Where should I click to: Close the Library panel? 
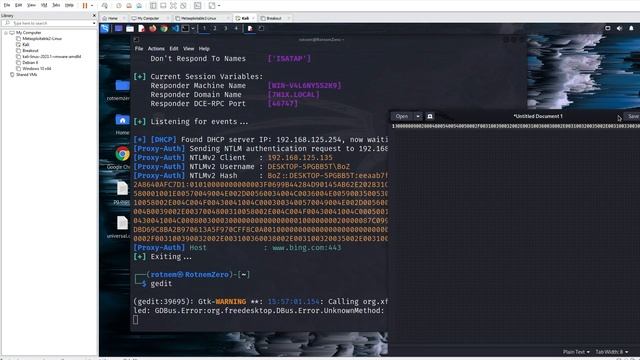pos(94,16)
